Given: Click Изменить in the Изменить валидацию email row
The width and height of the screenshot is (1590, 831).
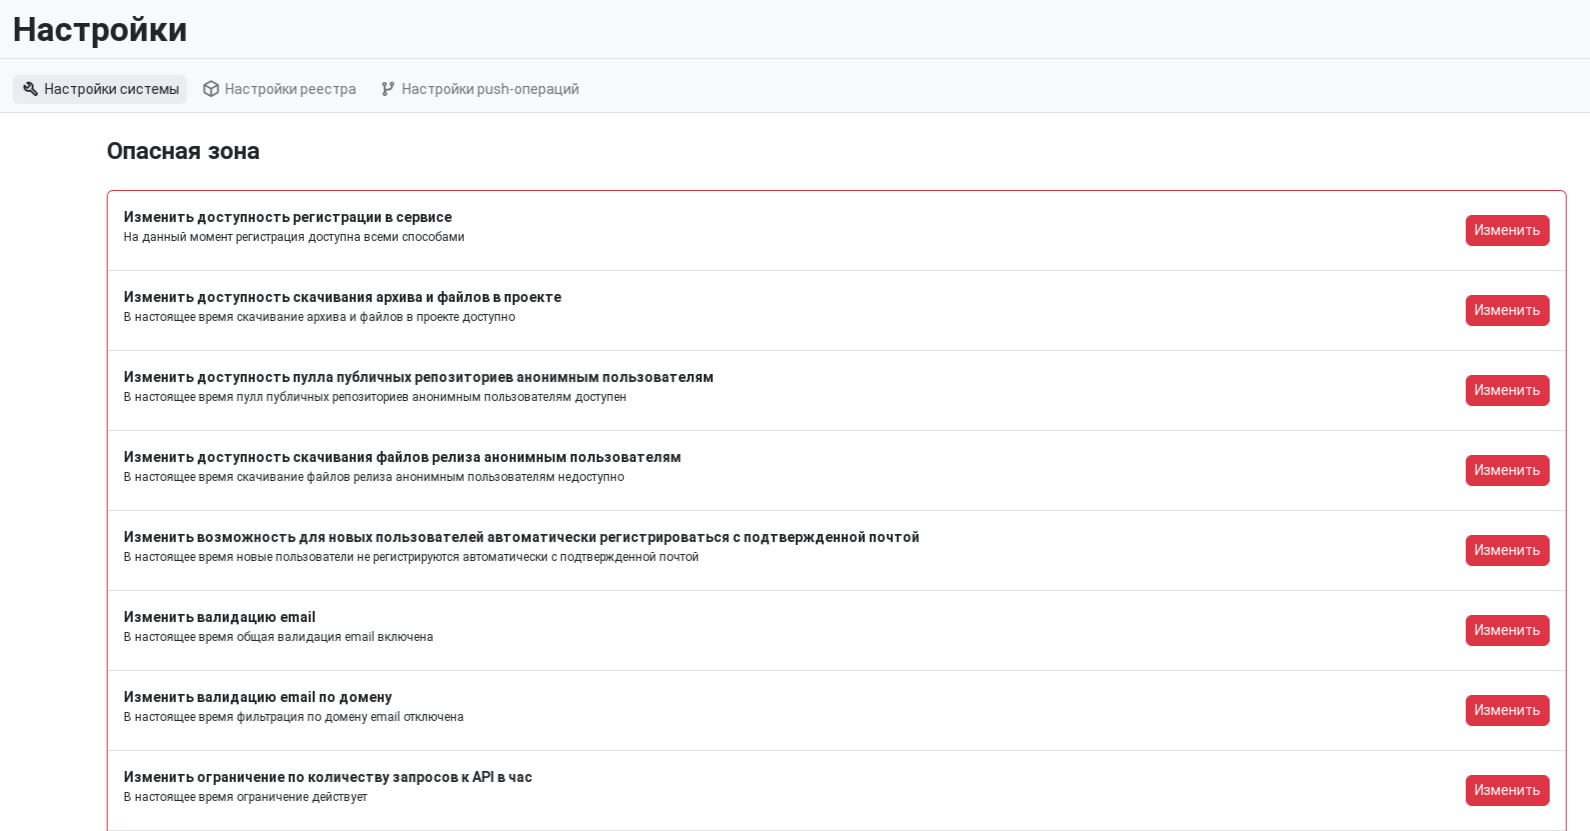Looking at the screenshot, I should tap(1507, 630).
